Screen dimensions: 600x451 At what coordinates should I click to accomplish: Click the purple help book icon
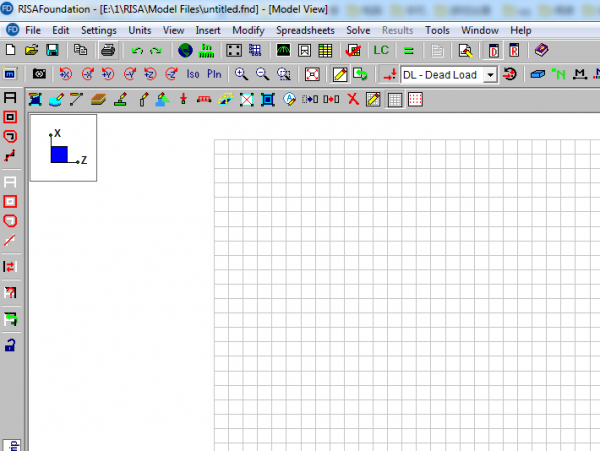pyautogui.click(x=541, y=50)
